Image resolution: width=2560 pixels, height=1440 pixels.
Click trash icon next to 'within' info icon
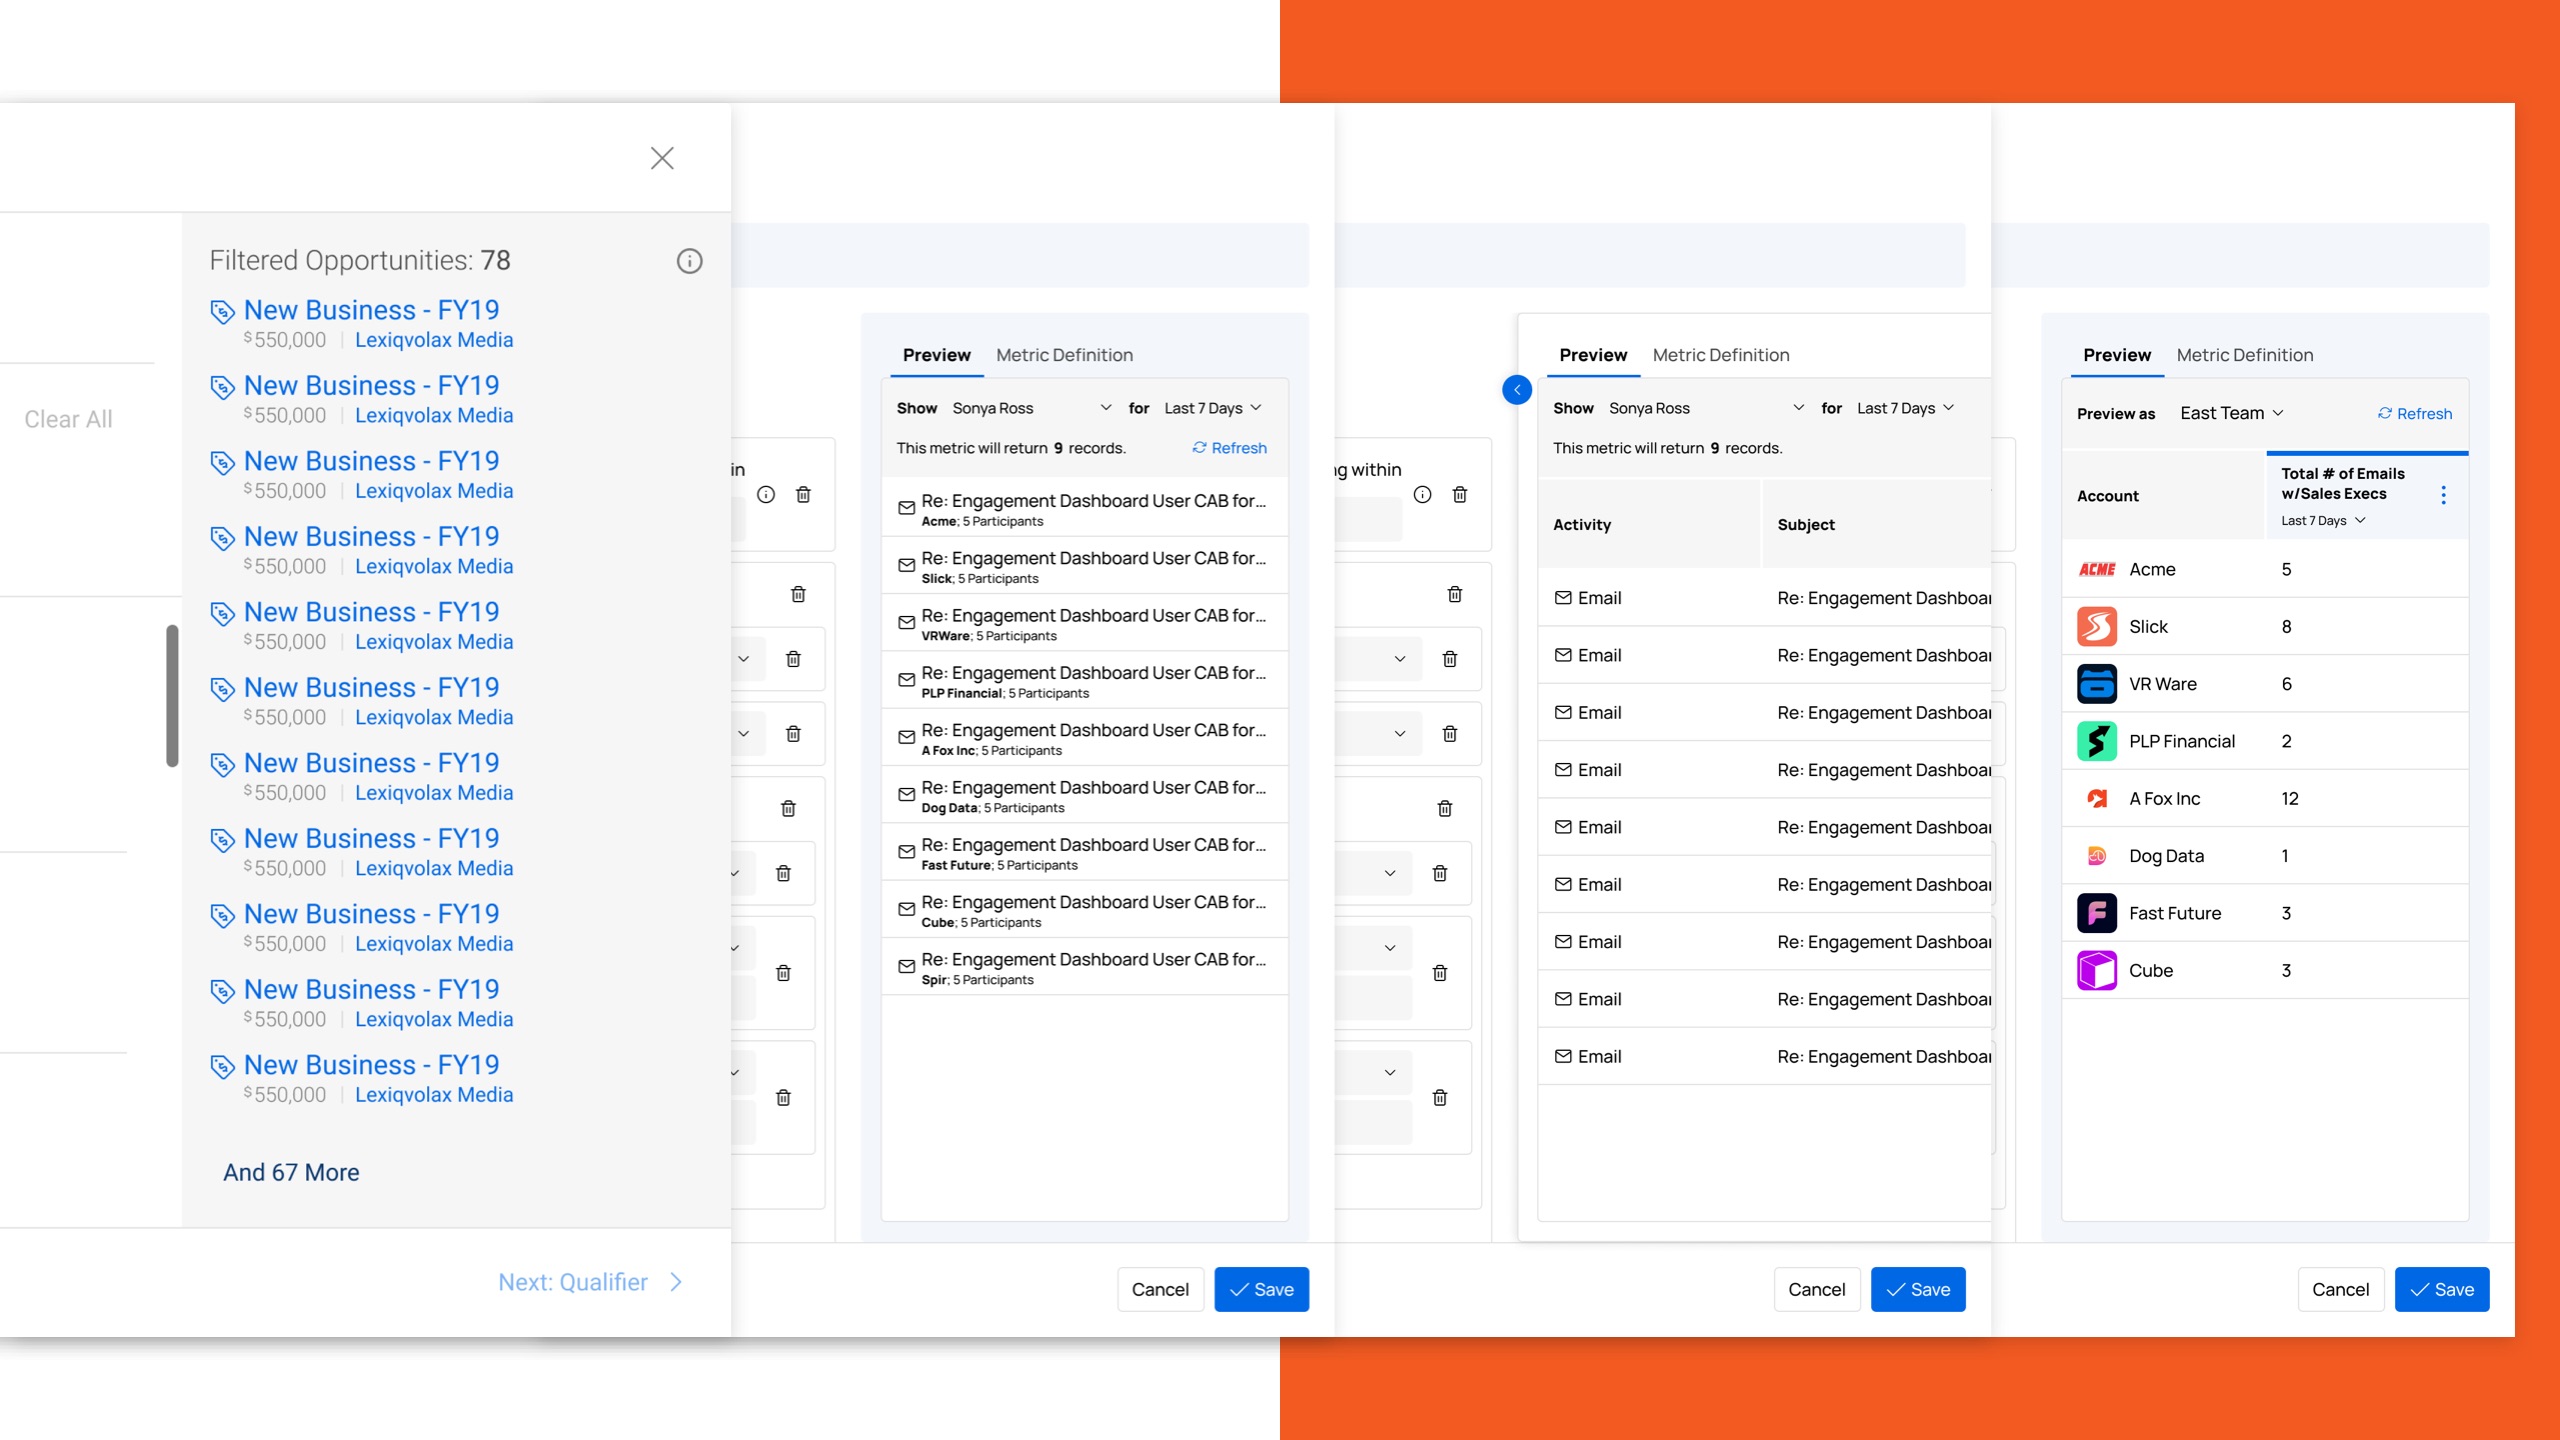(x=1459, y=495)
